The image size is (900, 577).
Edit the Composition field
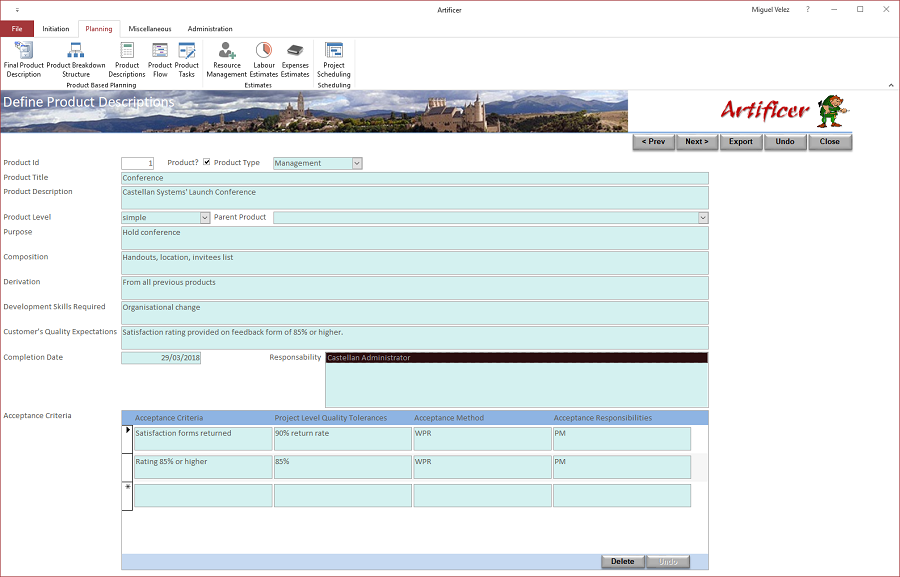pyautogui.click(x=415, y=263)
